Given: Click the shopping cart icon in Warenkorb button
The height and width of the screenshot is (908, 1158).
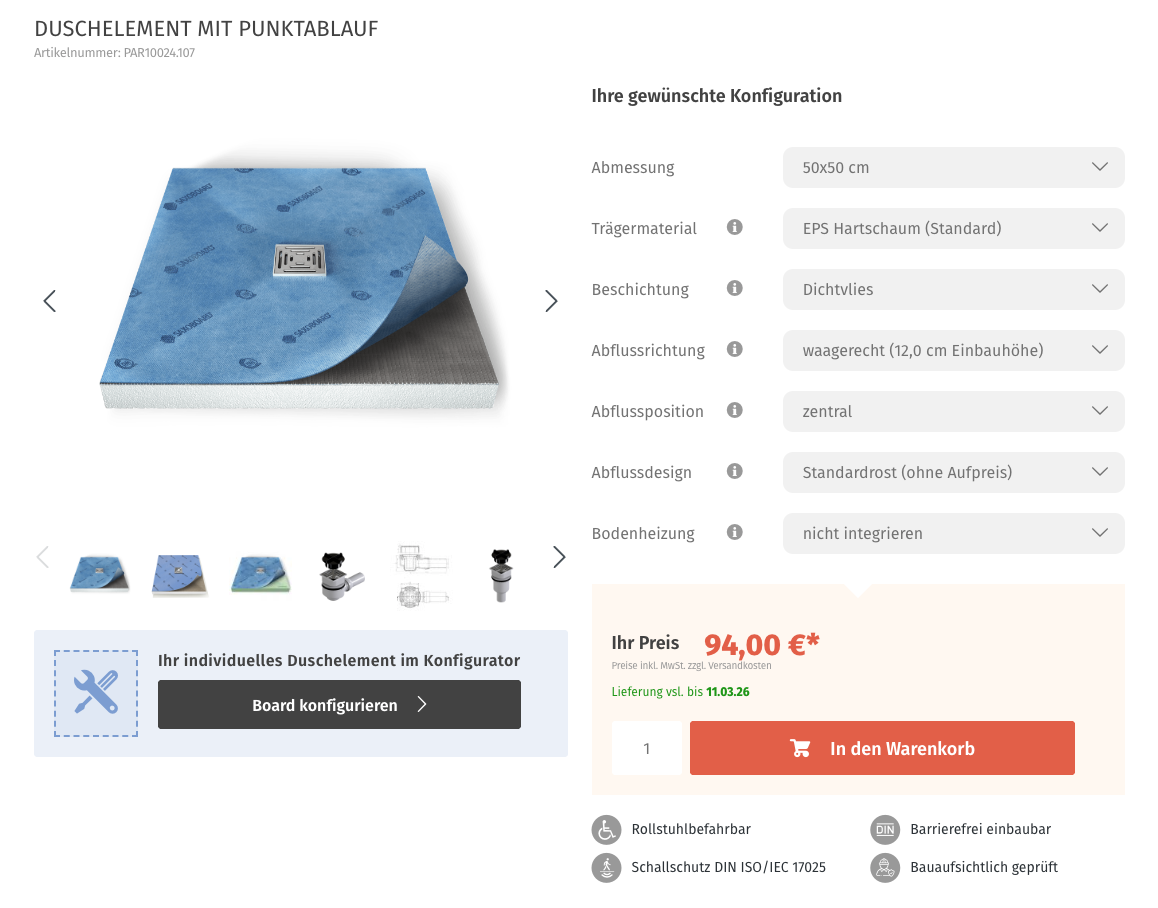Looking at the screenshot, I should coord(800,747).
